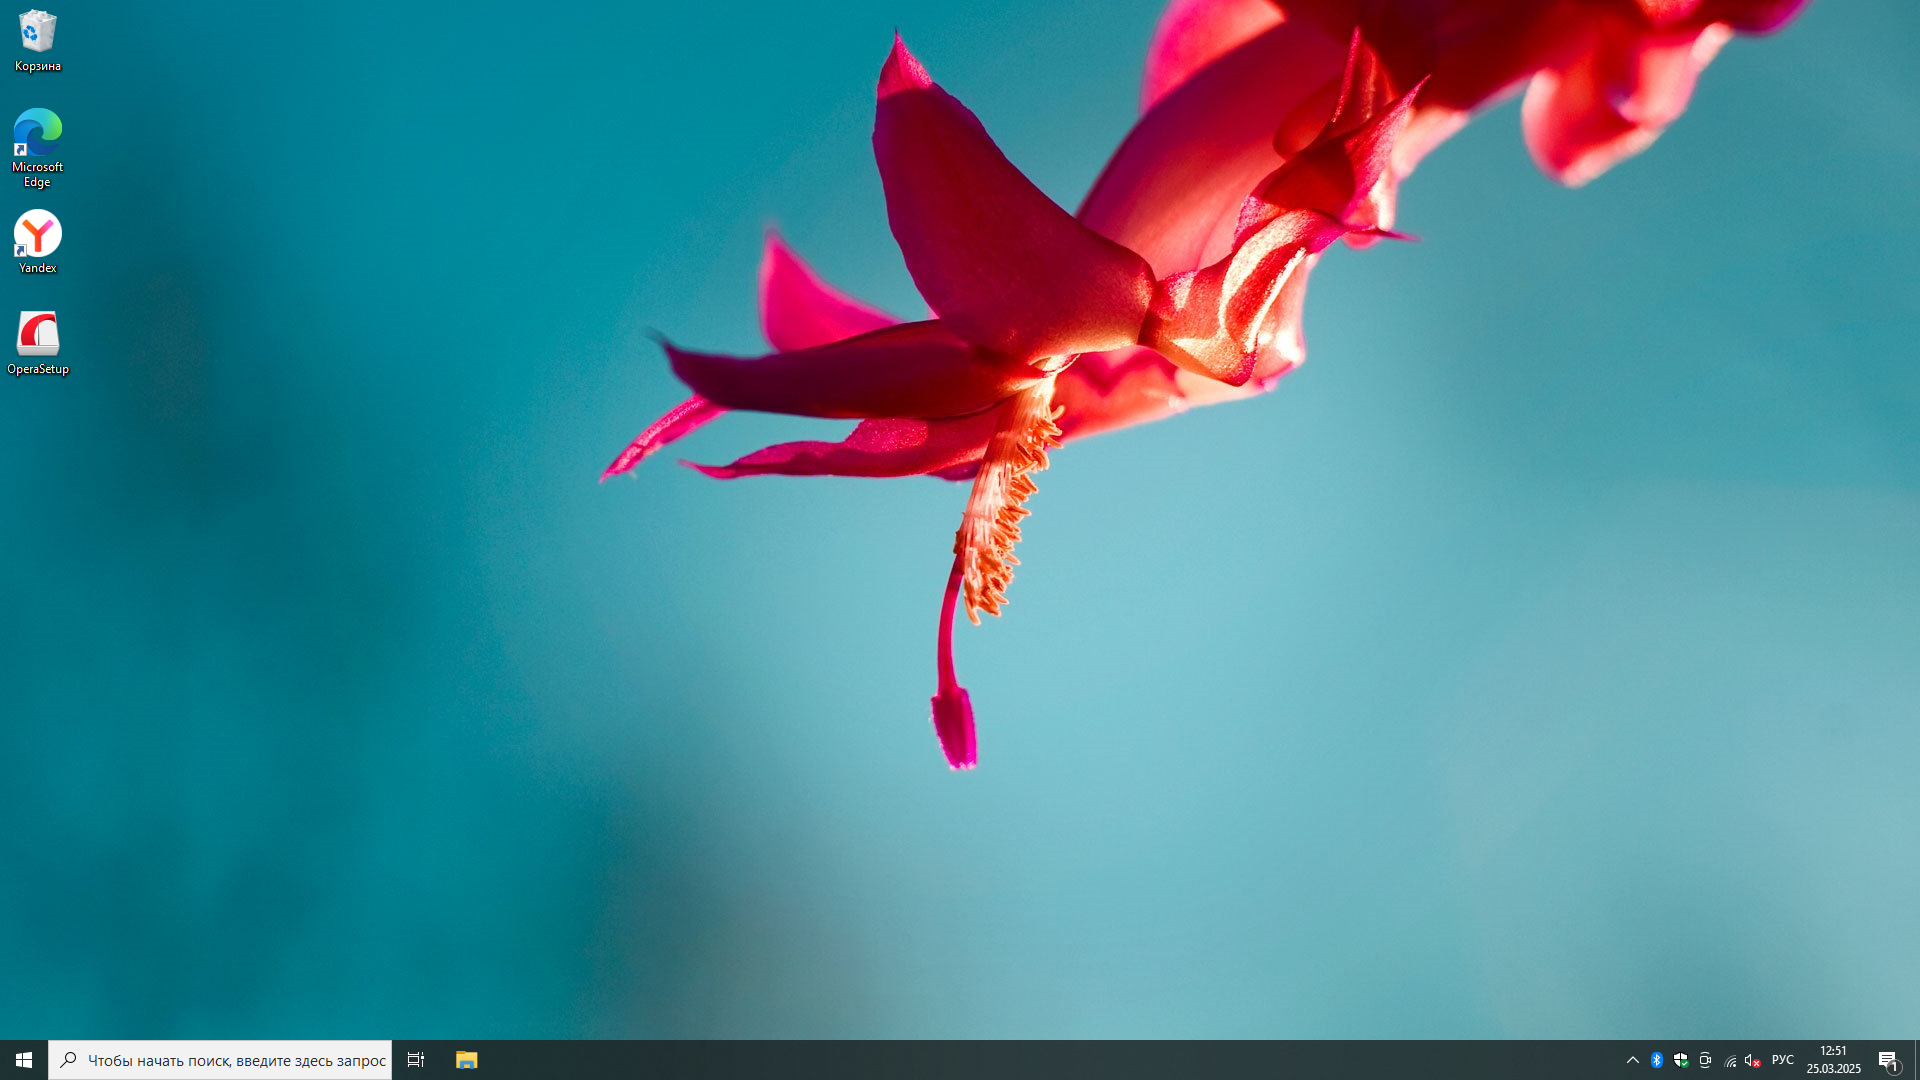Open the Windows Security shield tray icon

tap(1681, 1060)
